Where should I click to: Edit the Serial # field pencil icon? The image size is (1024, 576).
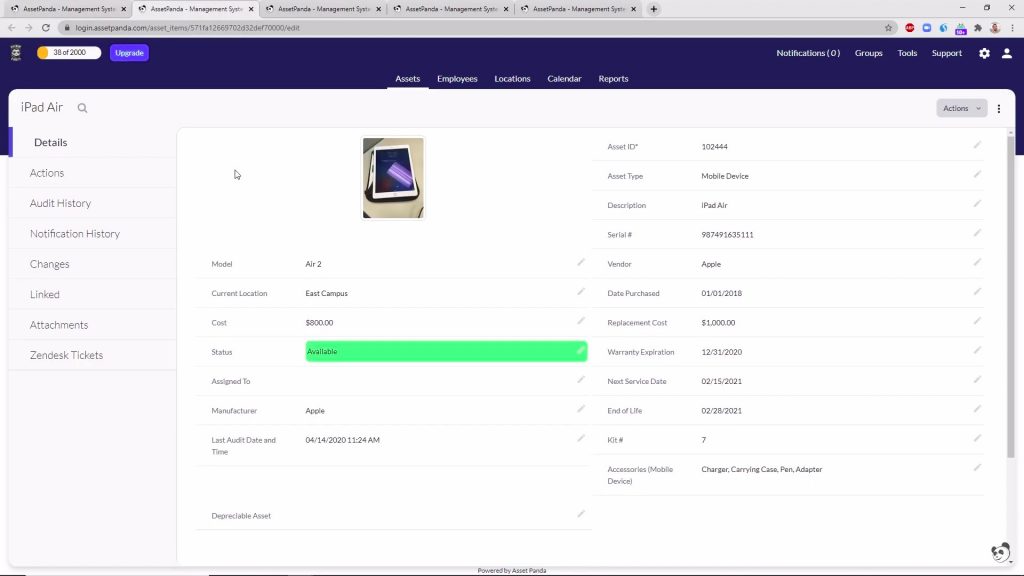tap(977, 234)
